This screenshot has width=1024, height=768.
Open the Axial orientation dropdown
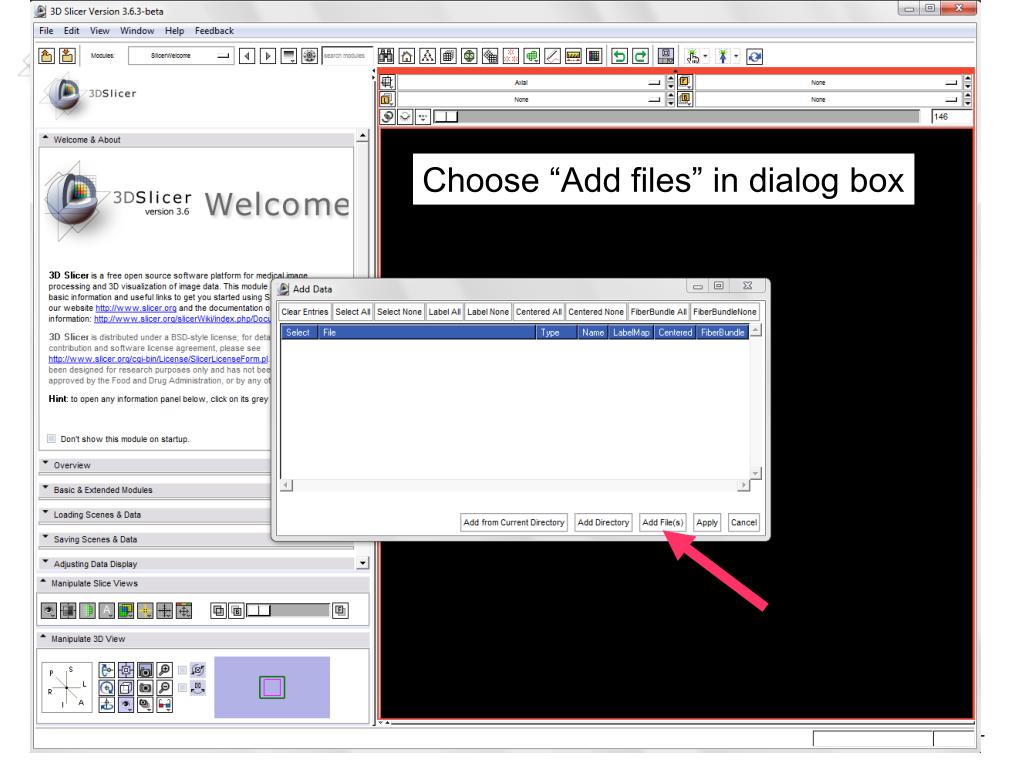(530, 83)
